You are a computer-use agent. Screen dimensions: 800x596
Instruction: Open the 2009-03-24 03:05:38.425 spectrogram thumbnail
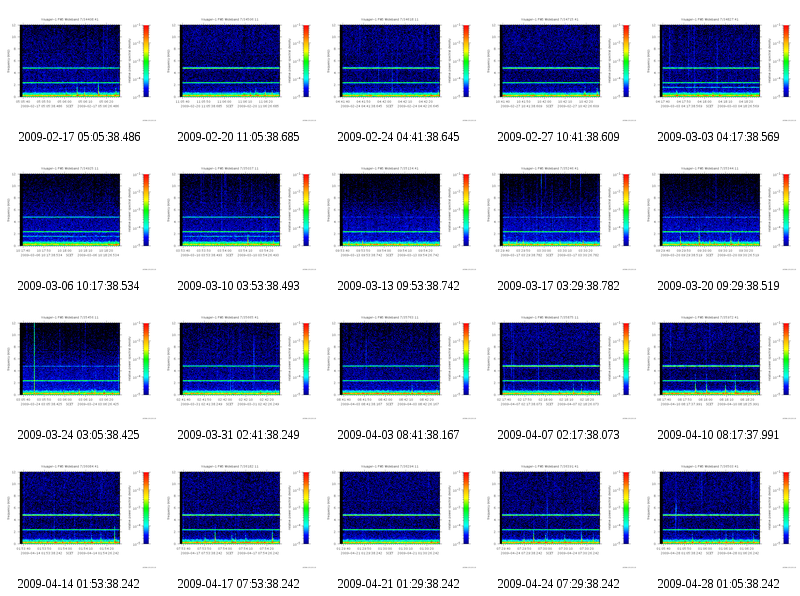tap(79, 367)
